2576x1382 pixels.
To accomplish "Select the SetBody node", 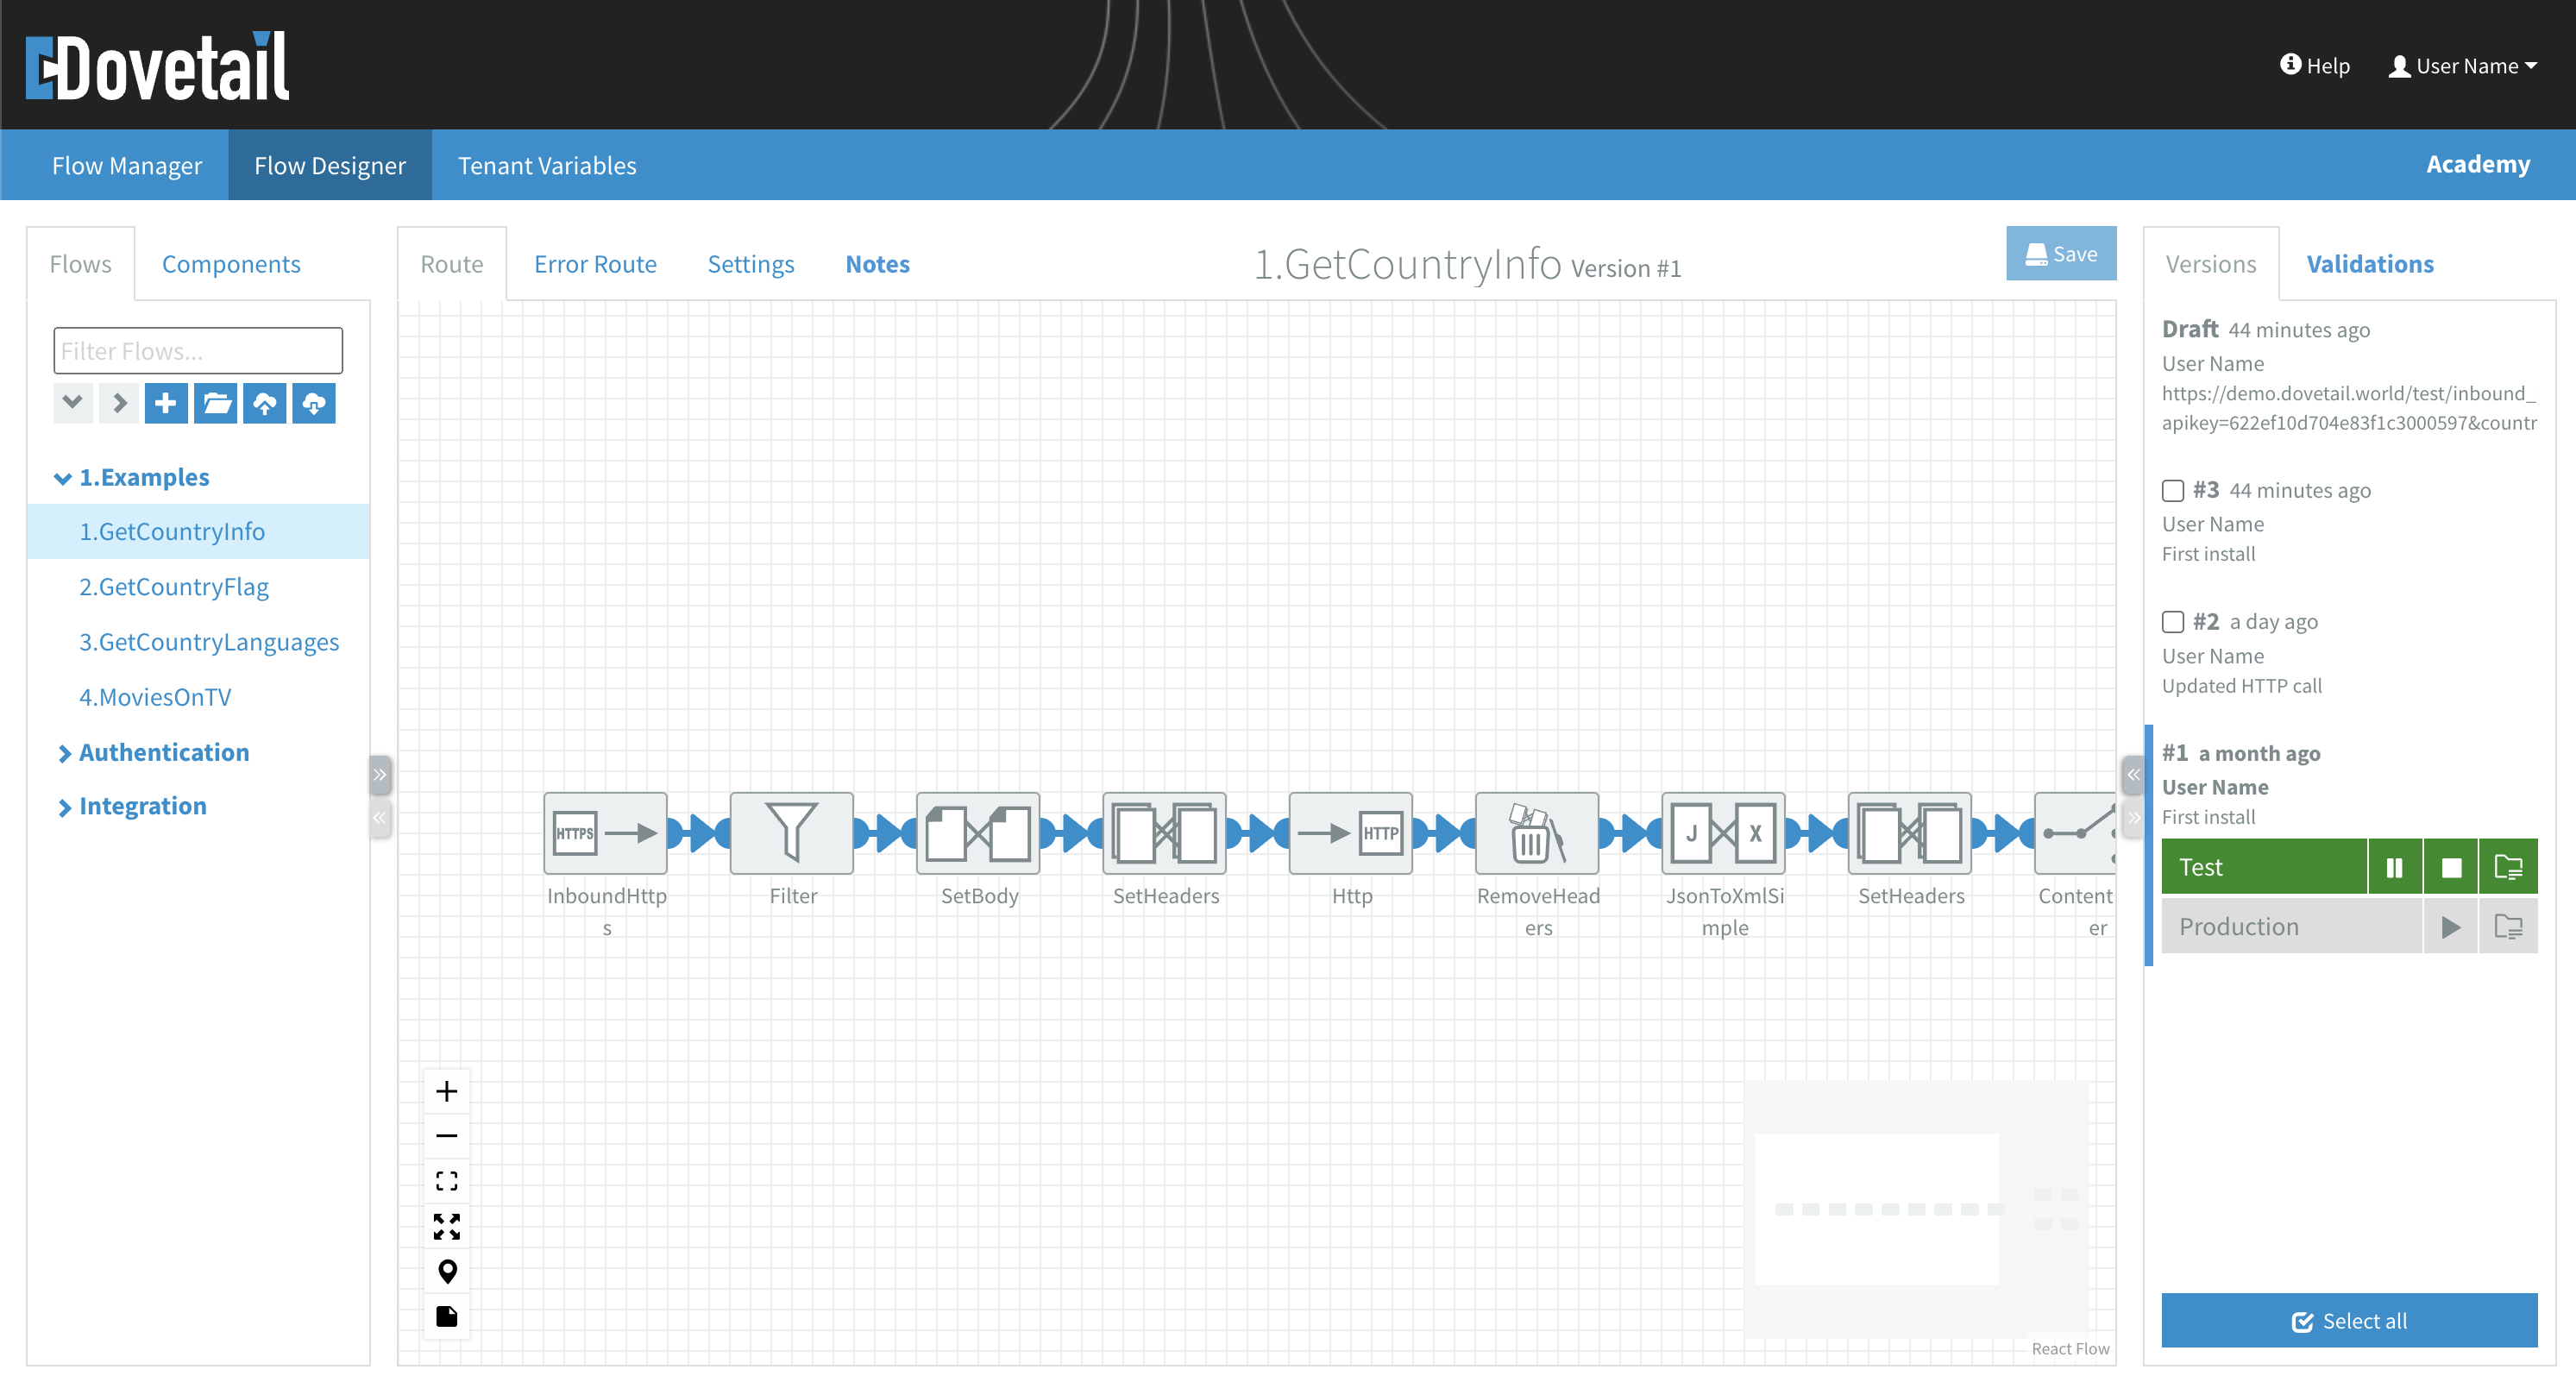I will 978,833.
